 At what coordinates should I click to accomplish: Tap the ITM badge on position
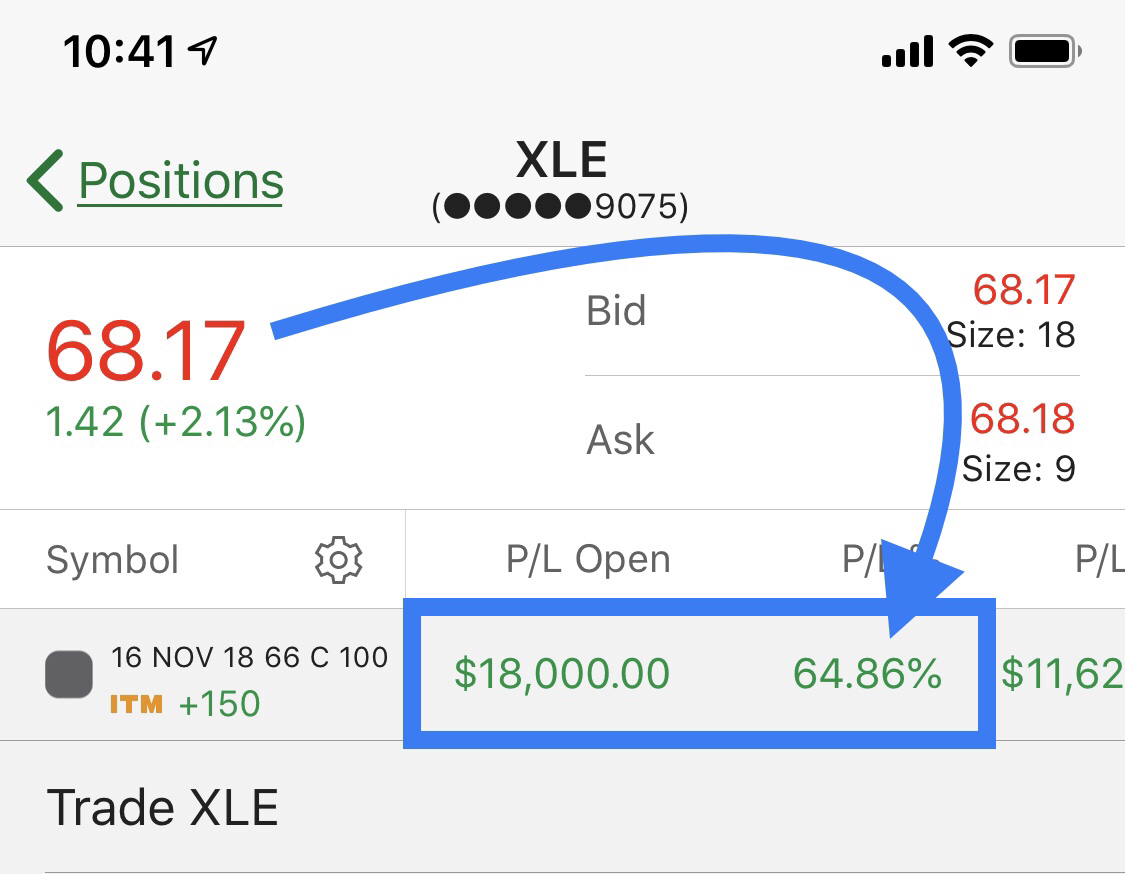coord(136,704)
